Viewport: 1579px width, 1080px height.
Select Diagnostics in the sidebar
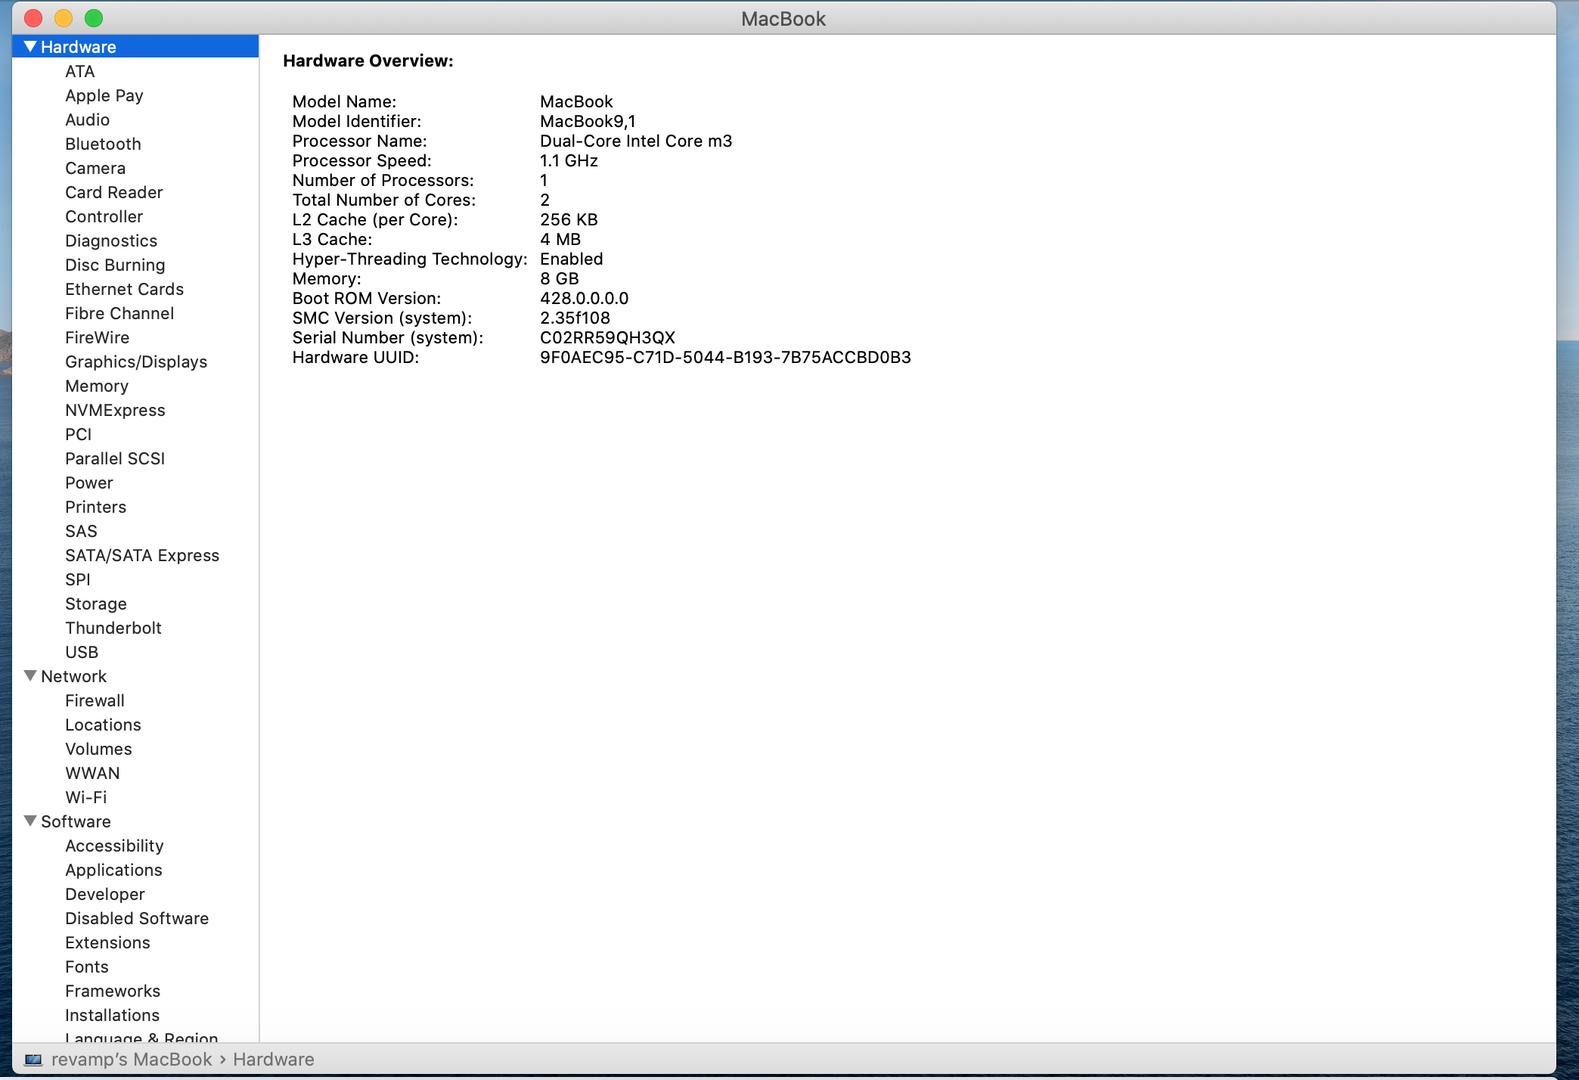(111, 241)
